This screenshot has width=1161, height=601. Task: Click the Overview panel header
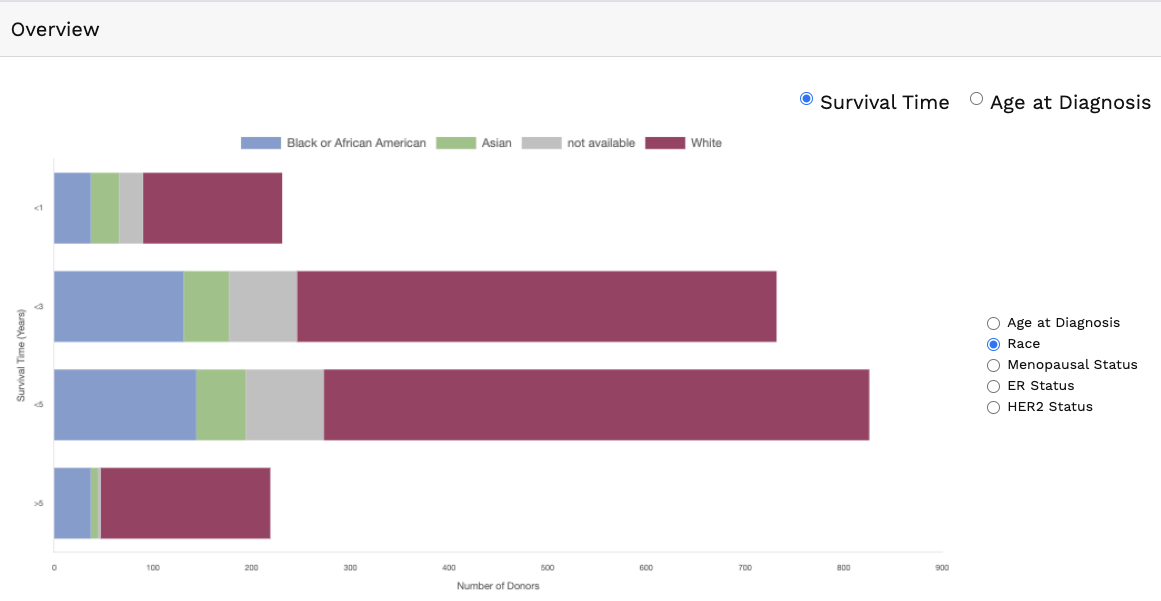click(x=55, y=29)
